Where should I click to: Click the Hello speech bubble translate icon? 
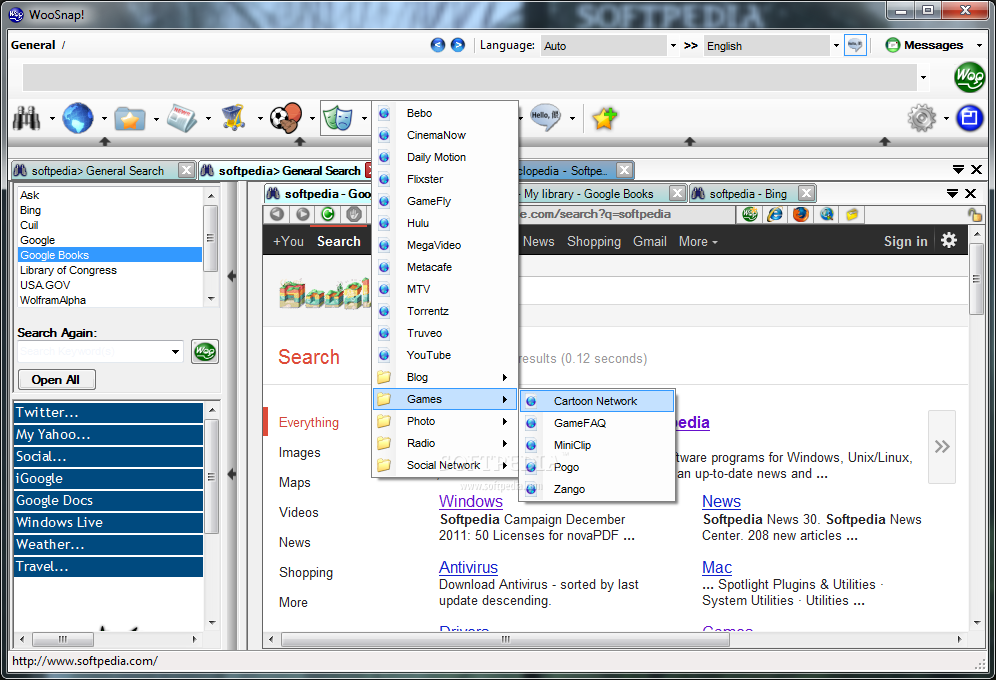pyautogui.click(x=546, y=117)
